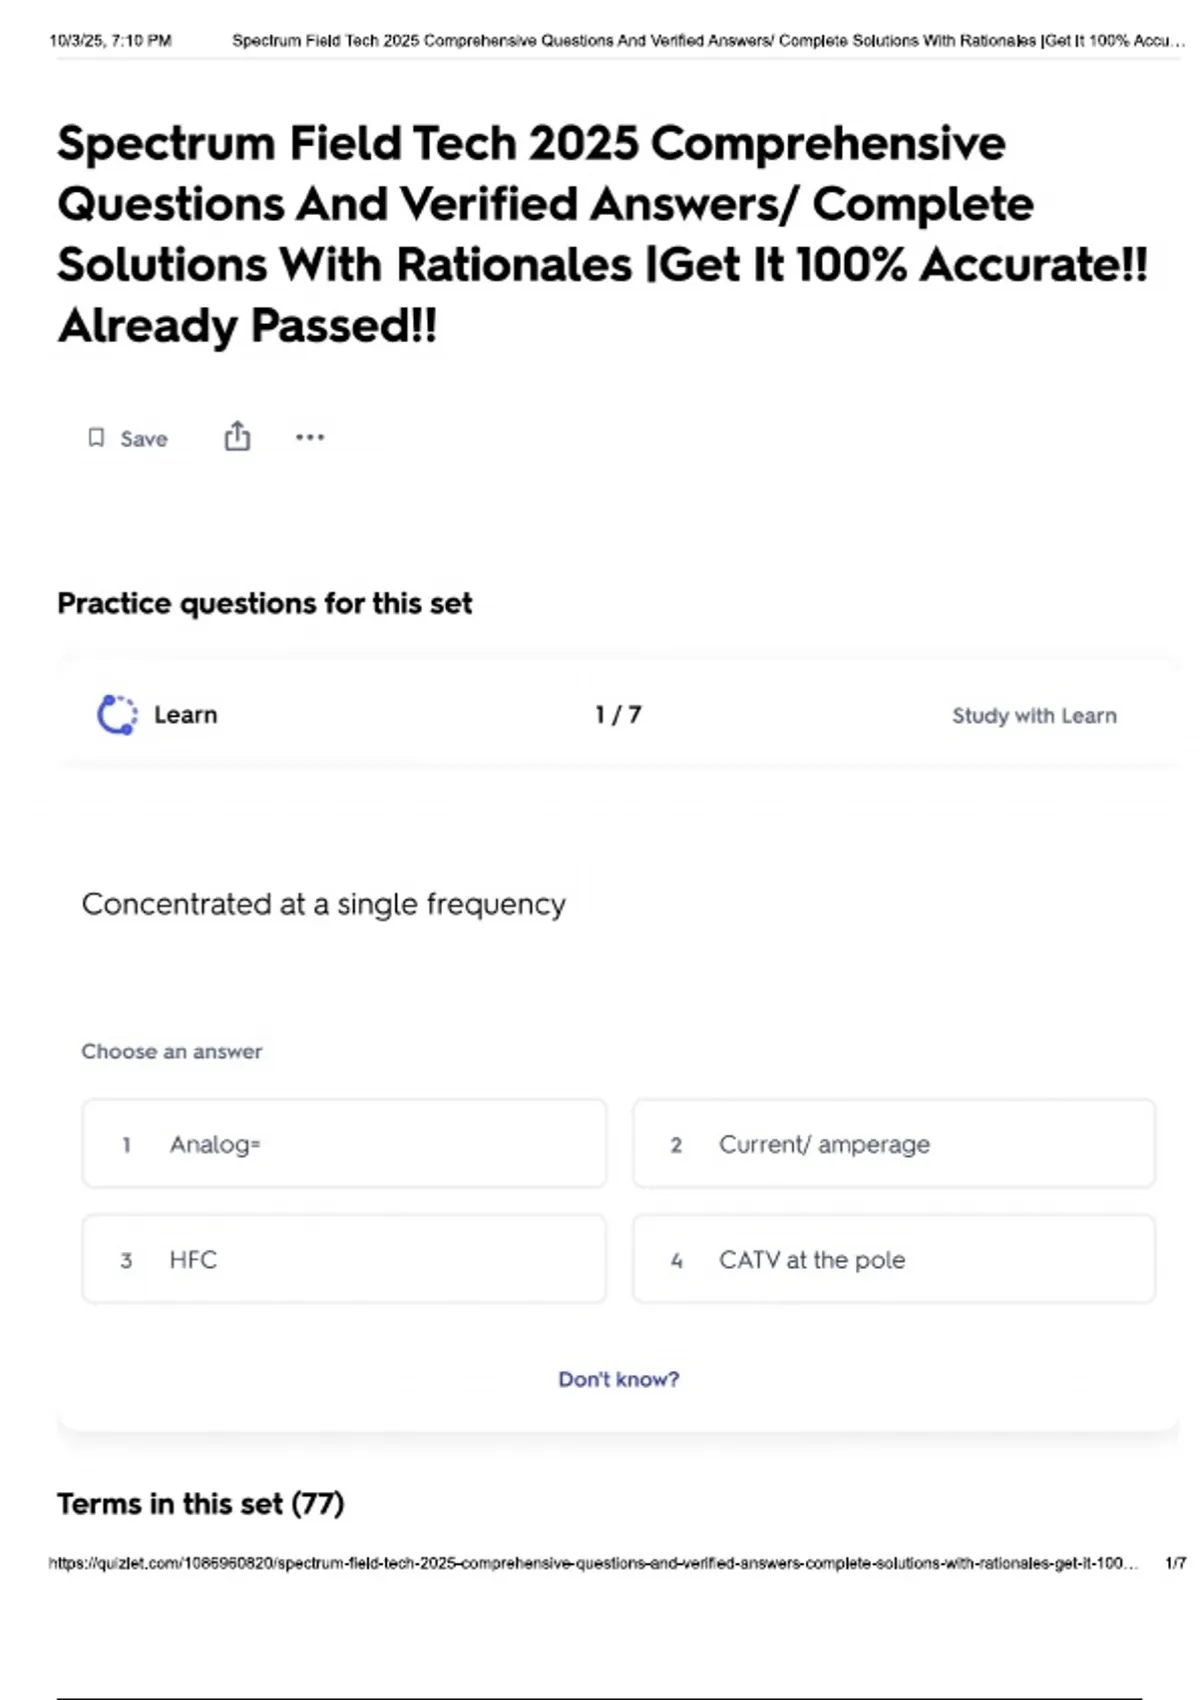This screenshot has height=1700, width=1200.
Task: Click the 1 / 7 progress counter
Action: 618,715
